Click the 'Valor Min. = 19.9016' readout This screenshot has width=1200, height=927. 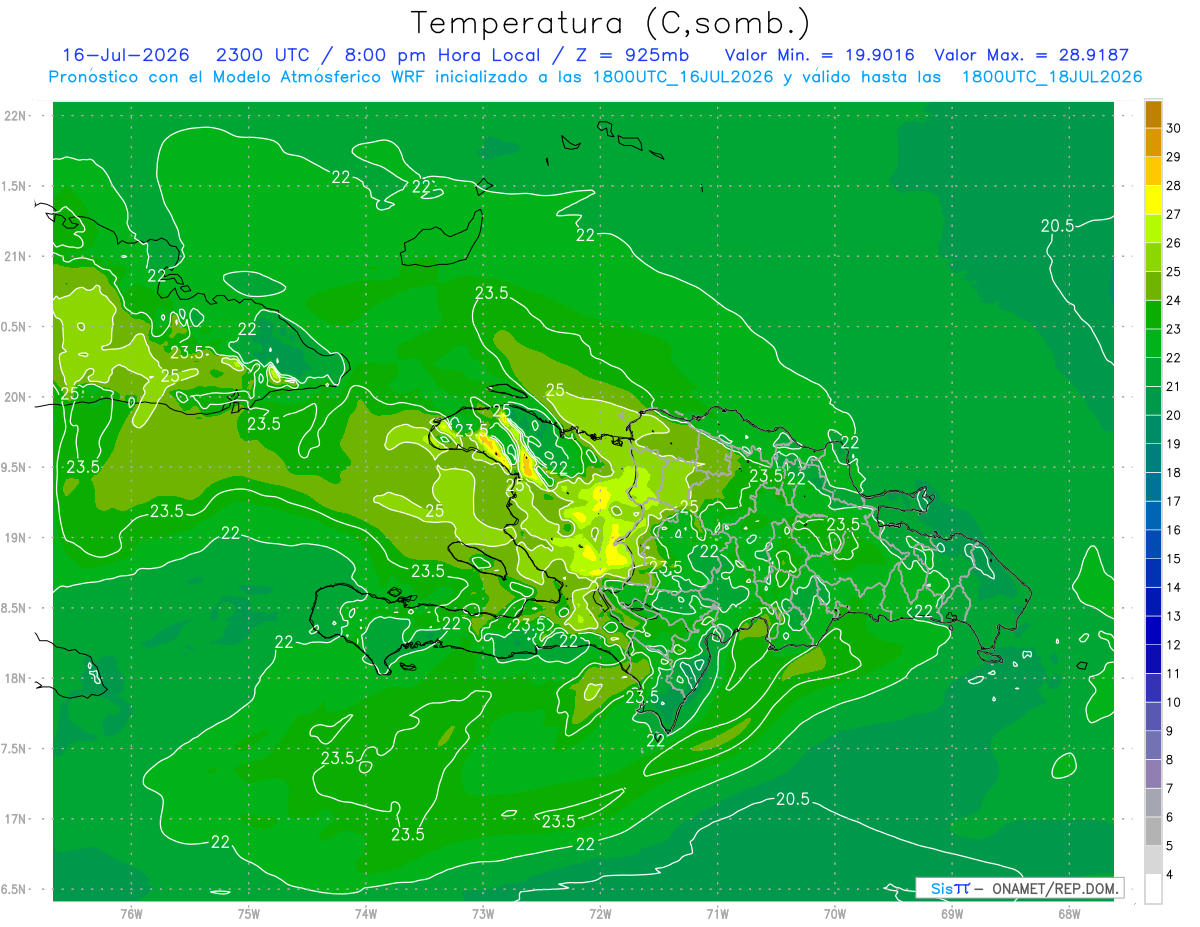[819, 55]
